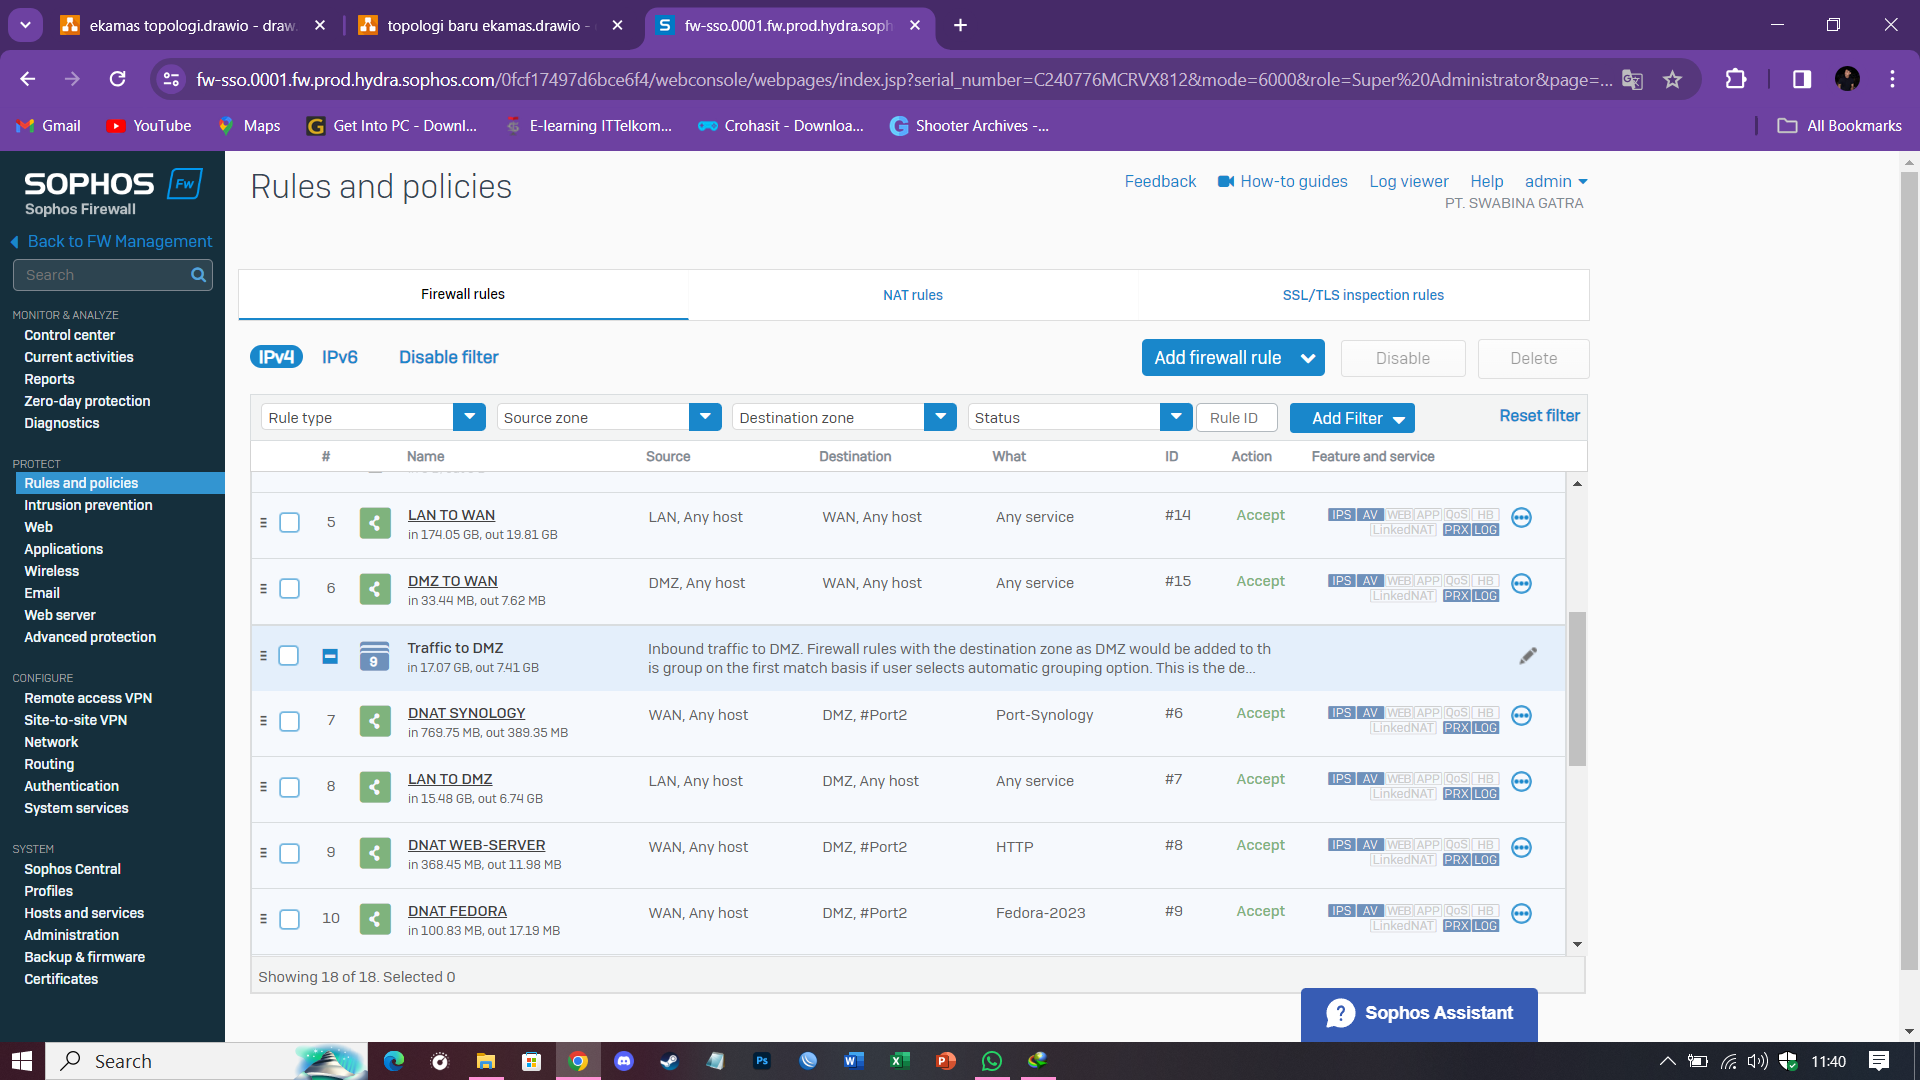Image resolution: width=1920 pixels, height=1080 pixels.
Task: Tick the checkbox for DNAT WEB-SERVER rule
Action: click(x=290, y=853)
